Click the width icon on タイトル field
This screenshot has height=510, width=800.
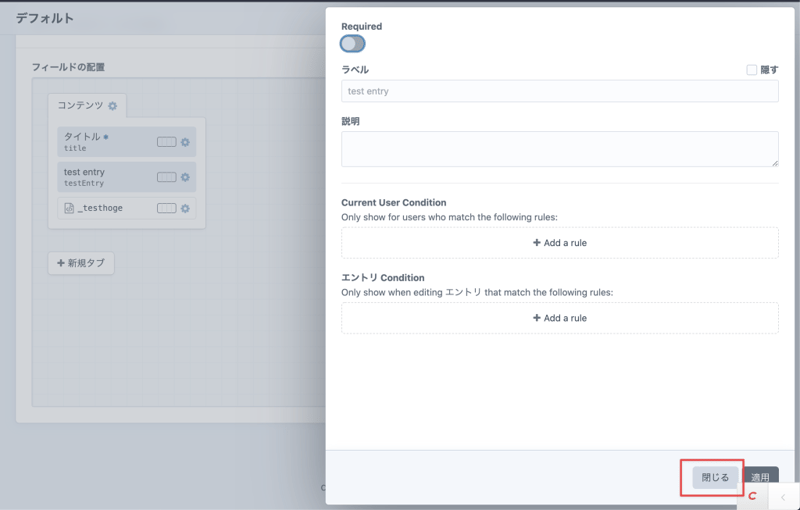tap(166, 142)
